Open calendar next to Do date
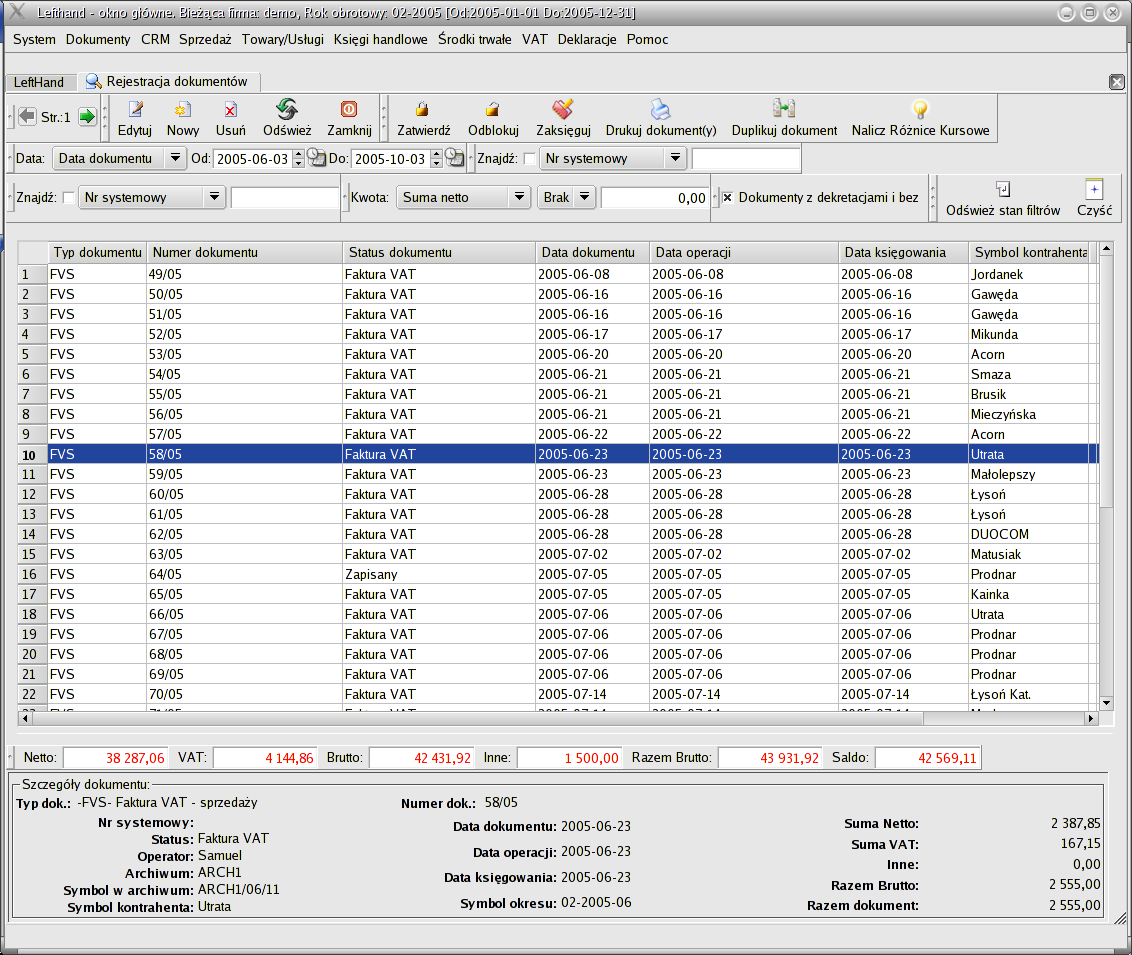Image resolution: width=1132 pixels, height=955 pixels. [454, 157]
